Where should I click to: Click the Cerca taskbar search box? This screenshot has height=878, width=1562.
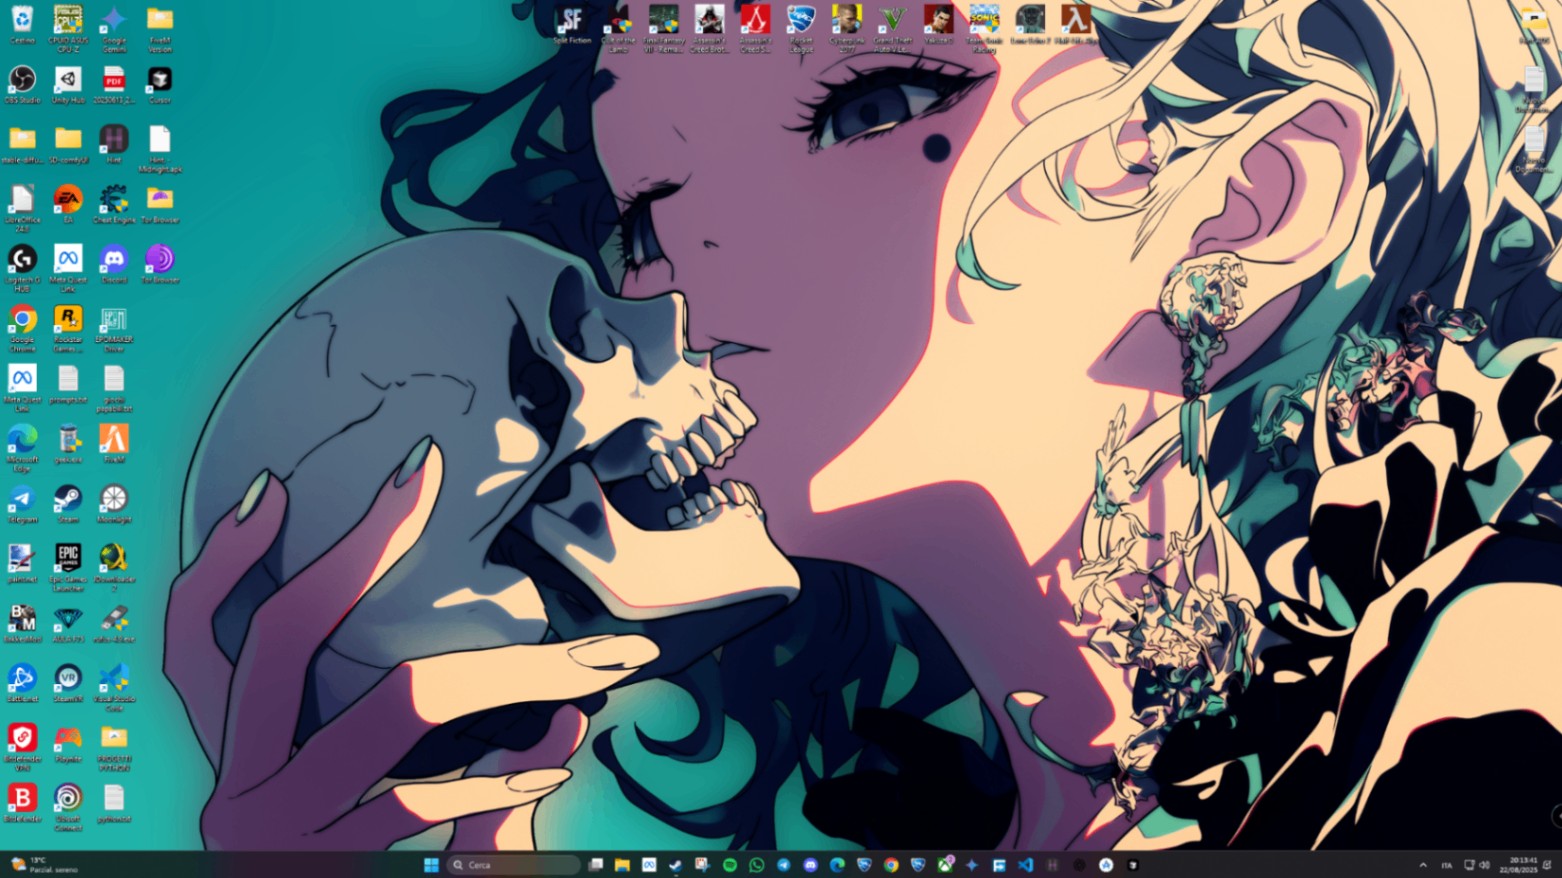514,865
